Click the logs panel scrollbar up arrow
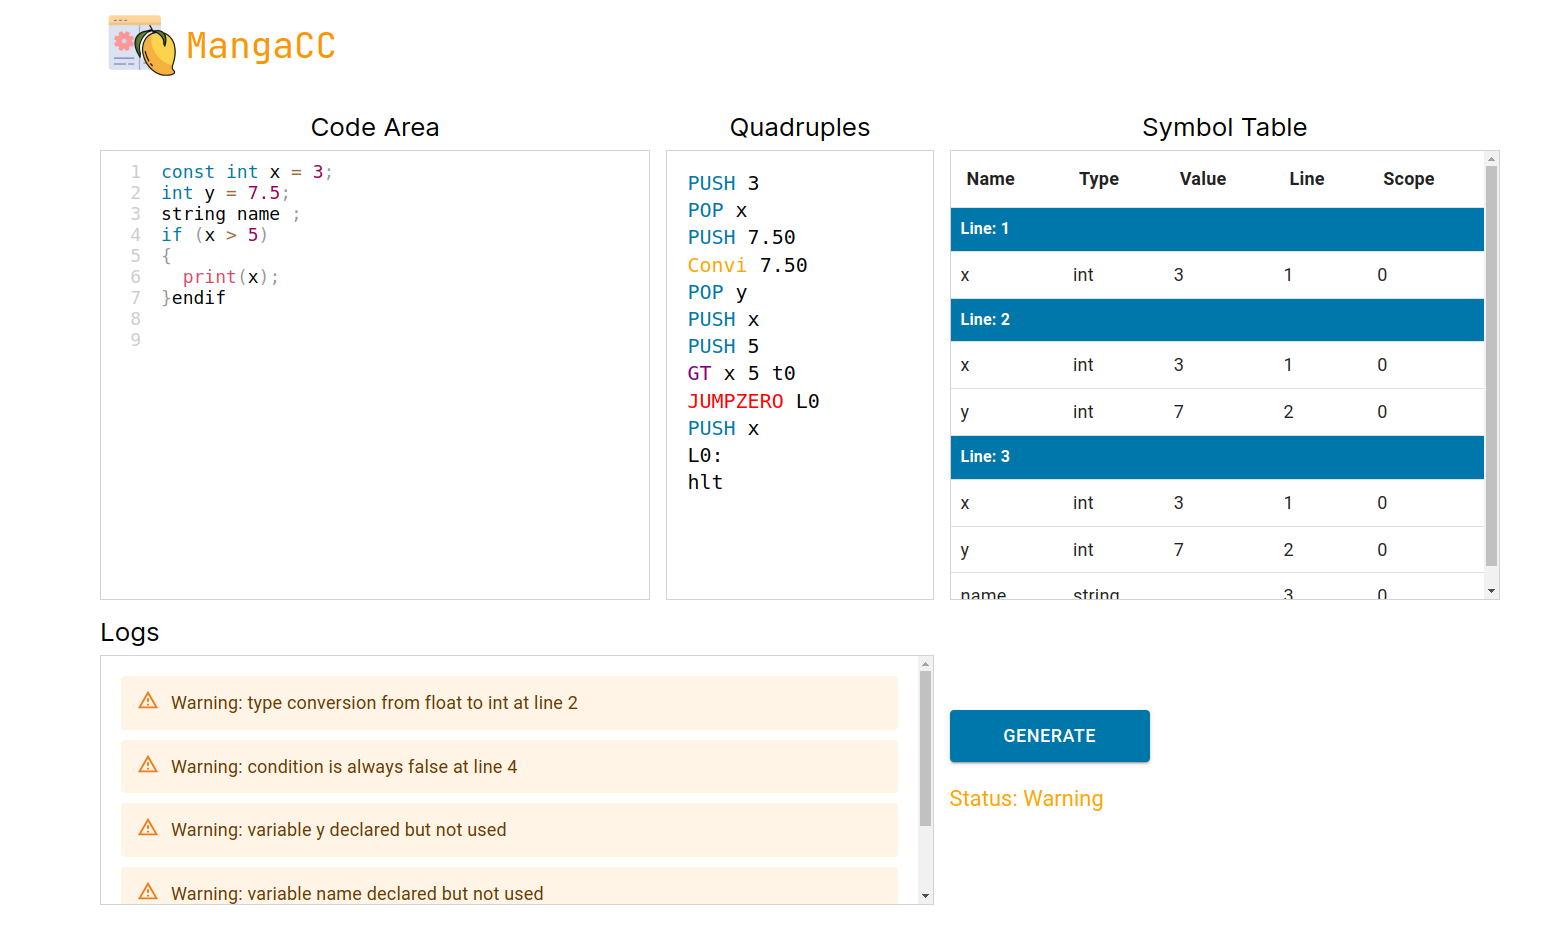This screenshot has width=1568, height=932. pos(925,664)
